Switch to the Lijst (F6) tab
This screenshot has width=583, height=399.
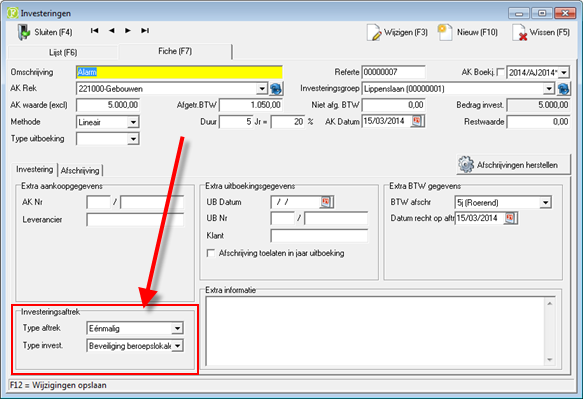(x=63, y=52)
